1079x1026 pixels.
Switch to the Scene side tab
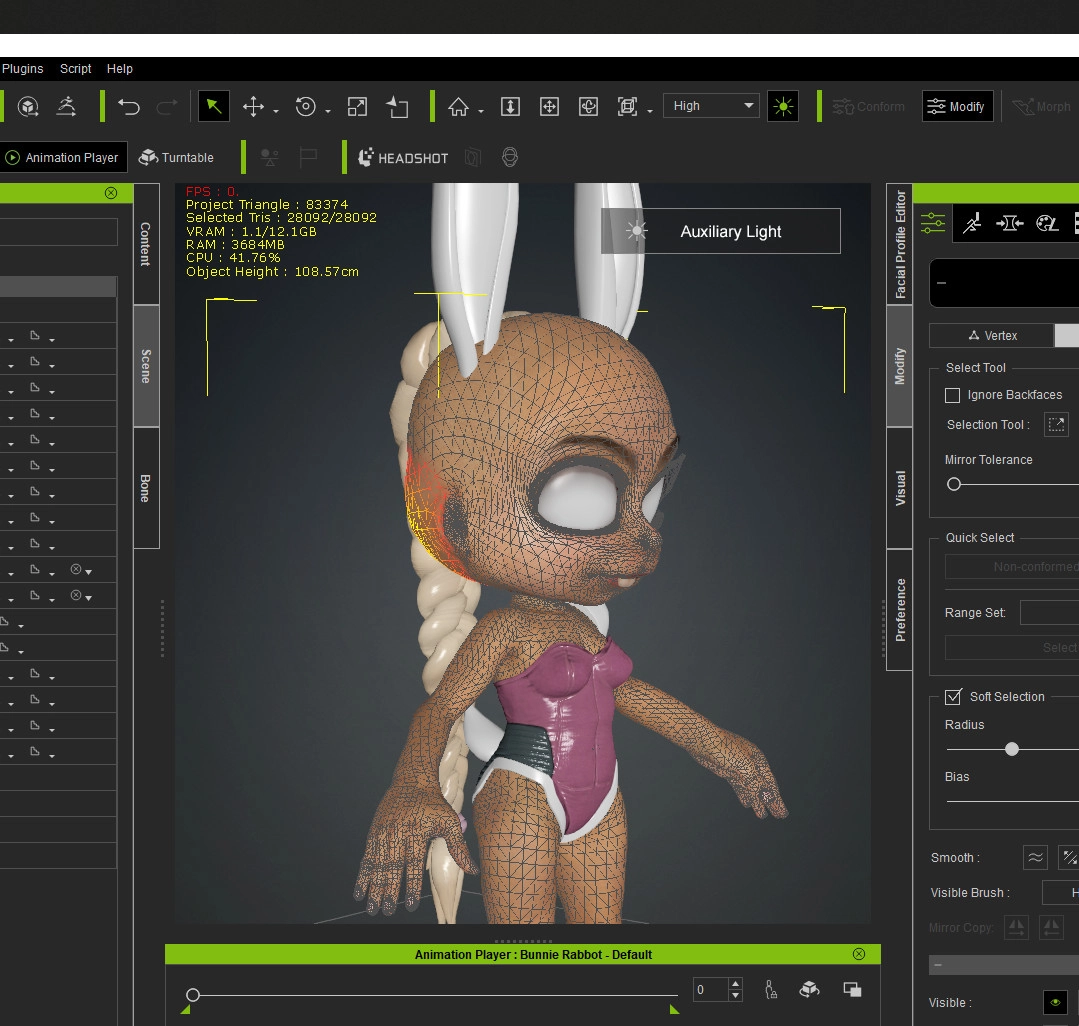(146, 366)
